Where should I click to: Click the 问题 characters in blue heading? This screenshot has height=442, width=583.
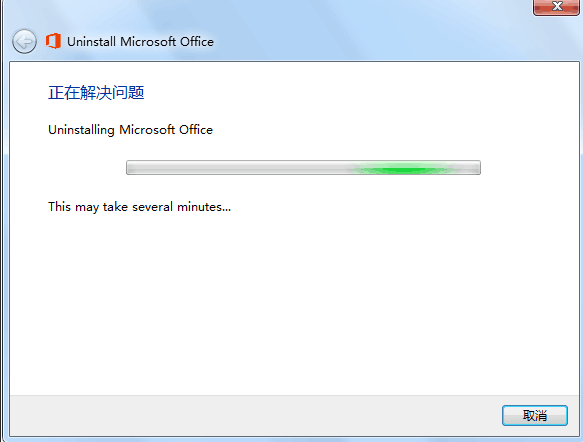point(128,93)
